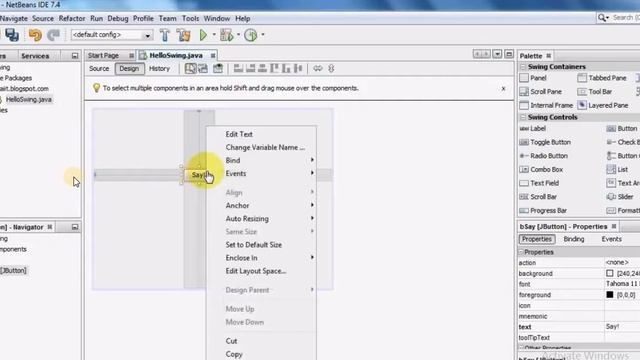Image resolution: width=640 pixels, height=360 pixels.
Task: Run the project with the green arrow
Action: [203, 35]
